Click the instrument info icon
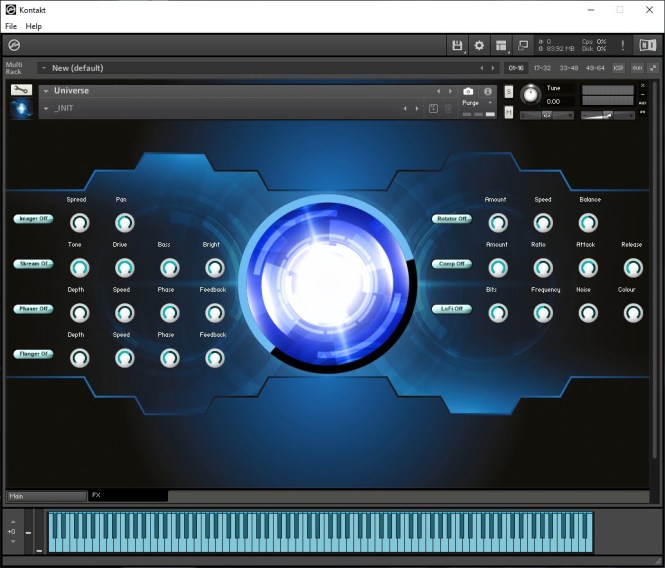 (x=488, y=91)
